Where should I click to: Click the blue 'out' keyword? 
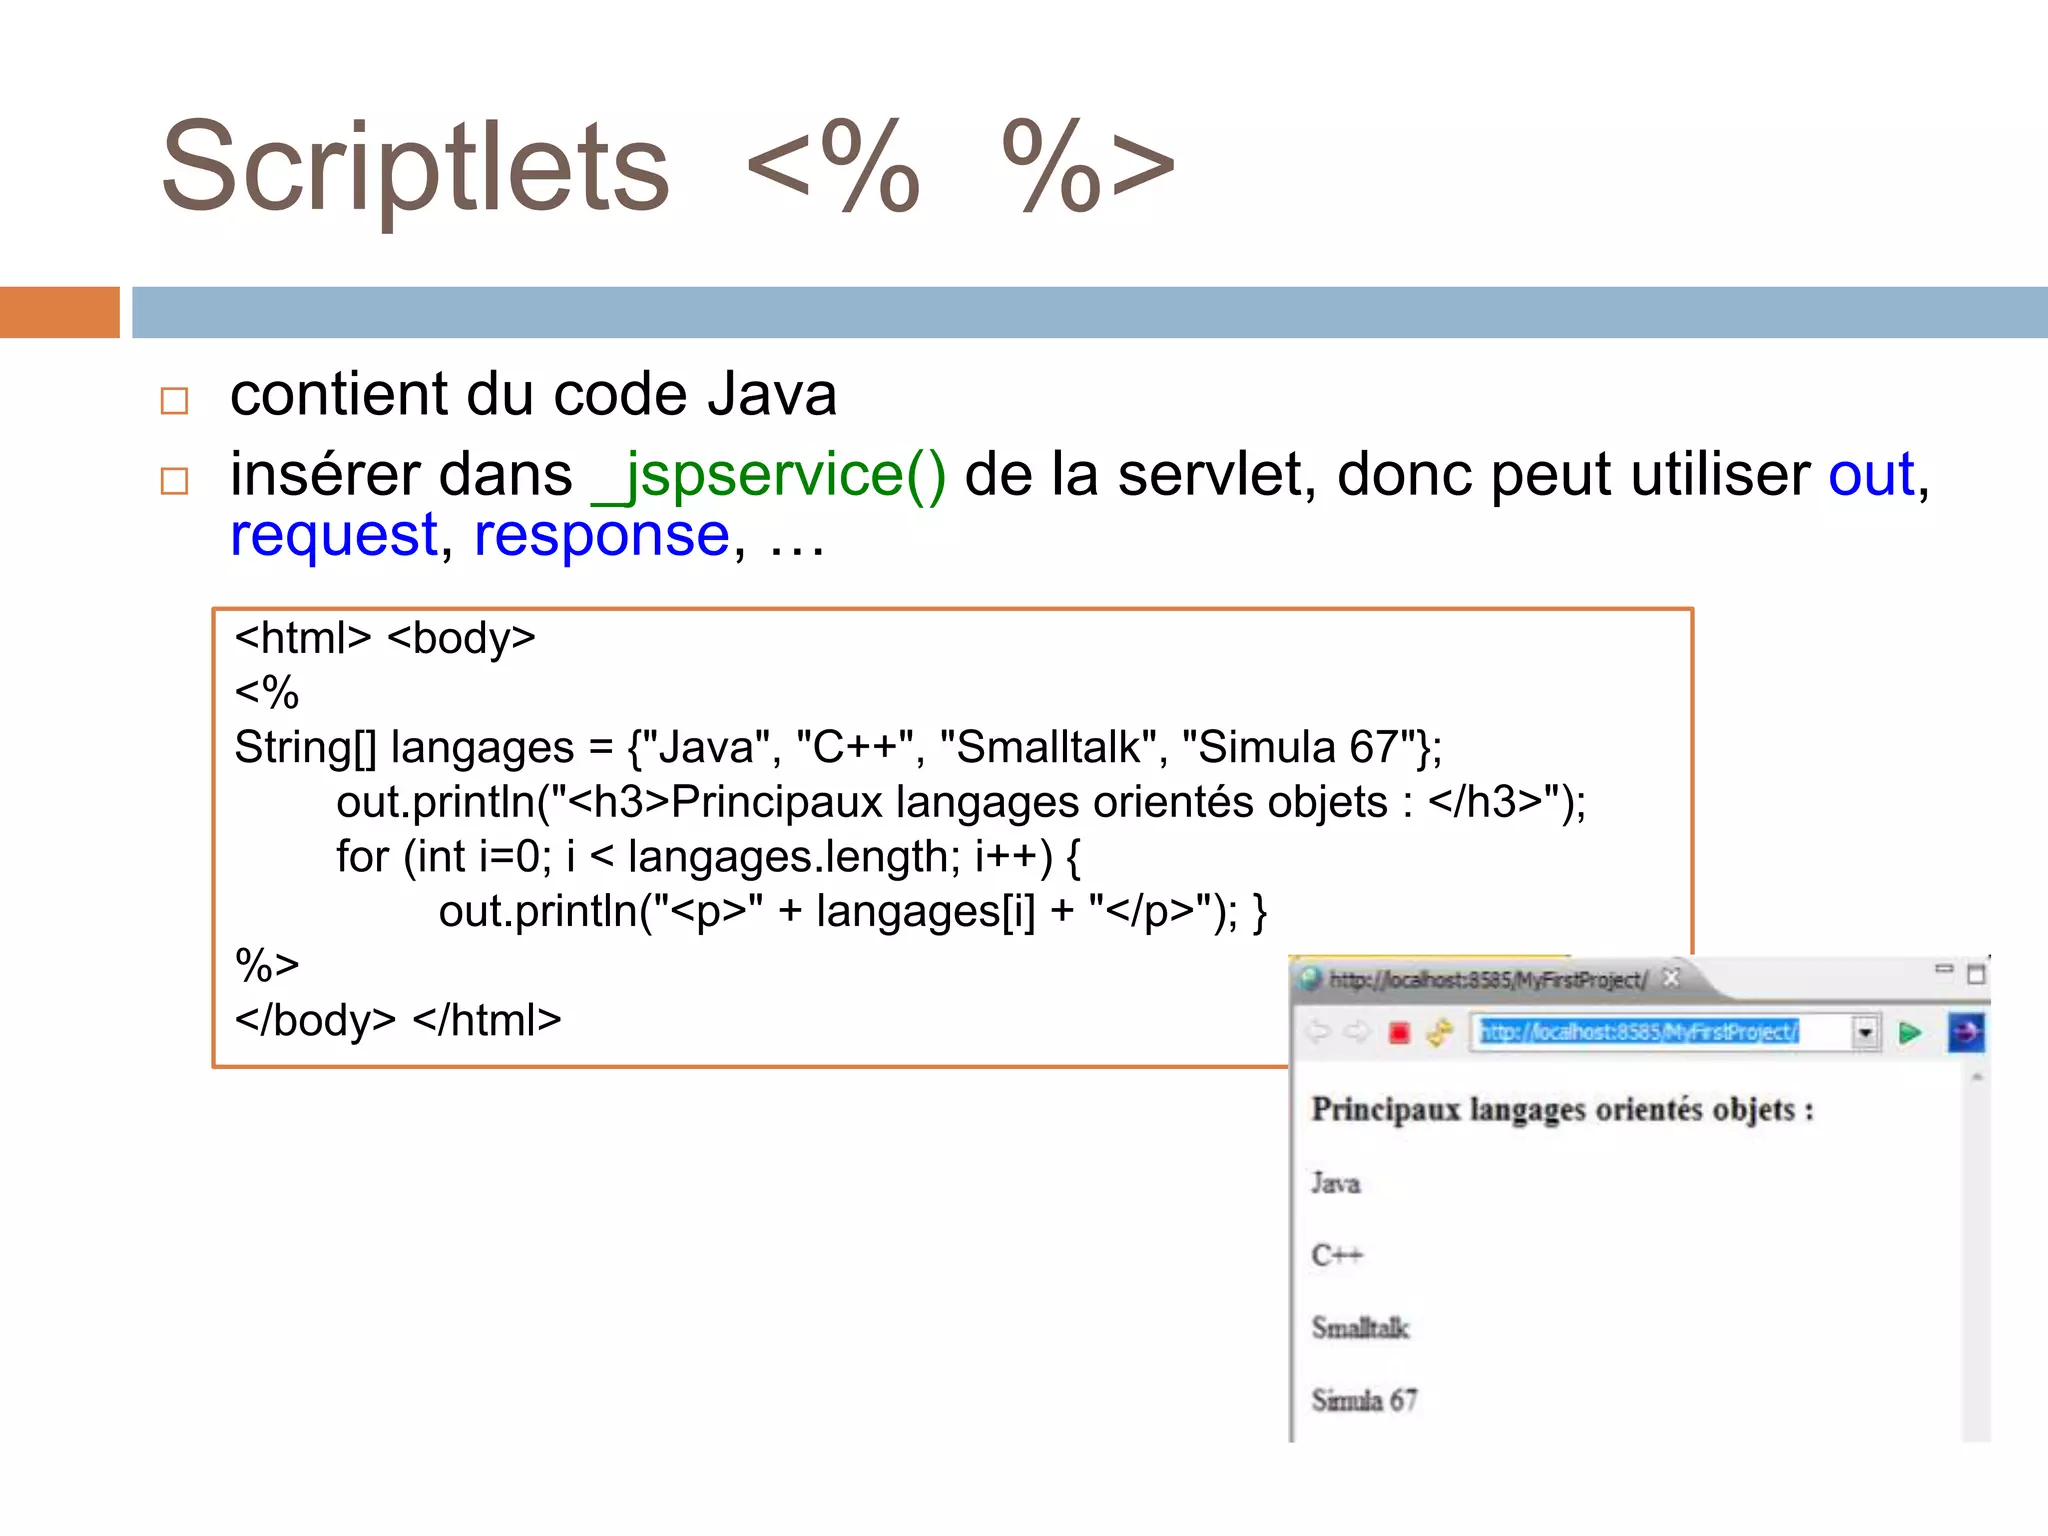click(x=1871, y=475)
